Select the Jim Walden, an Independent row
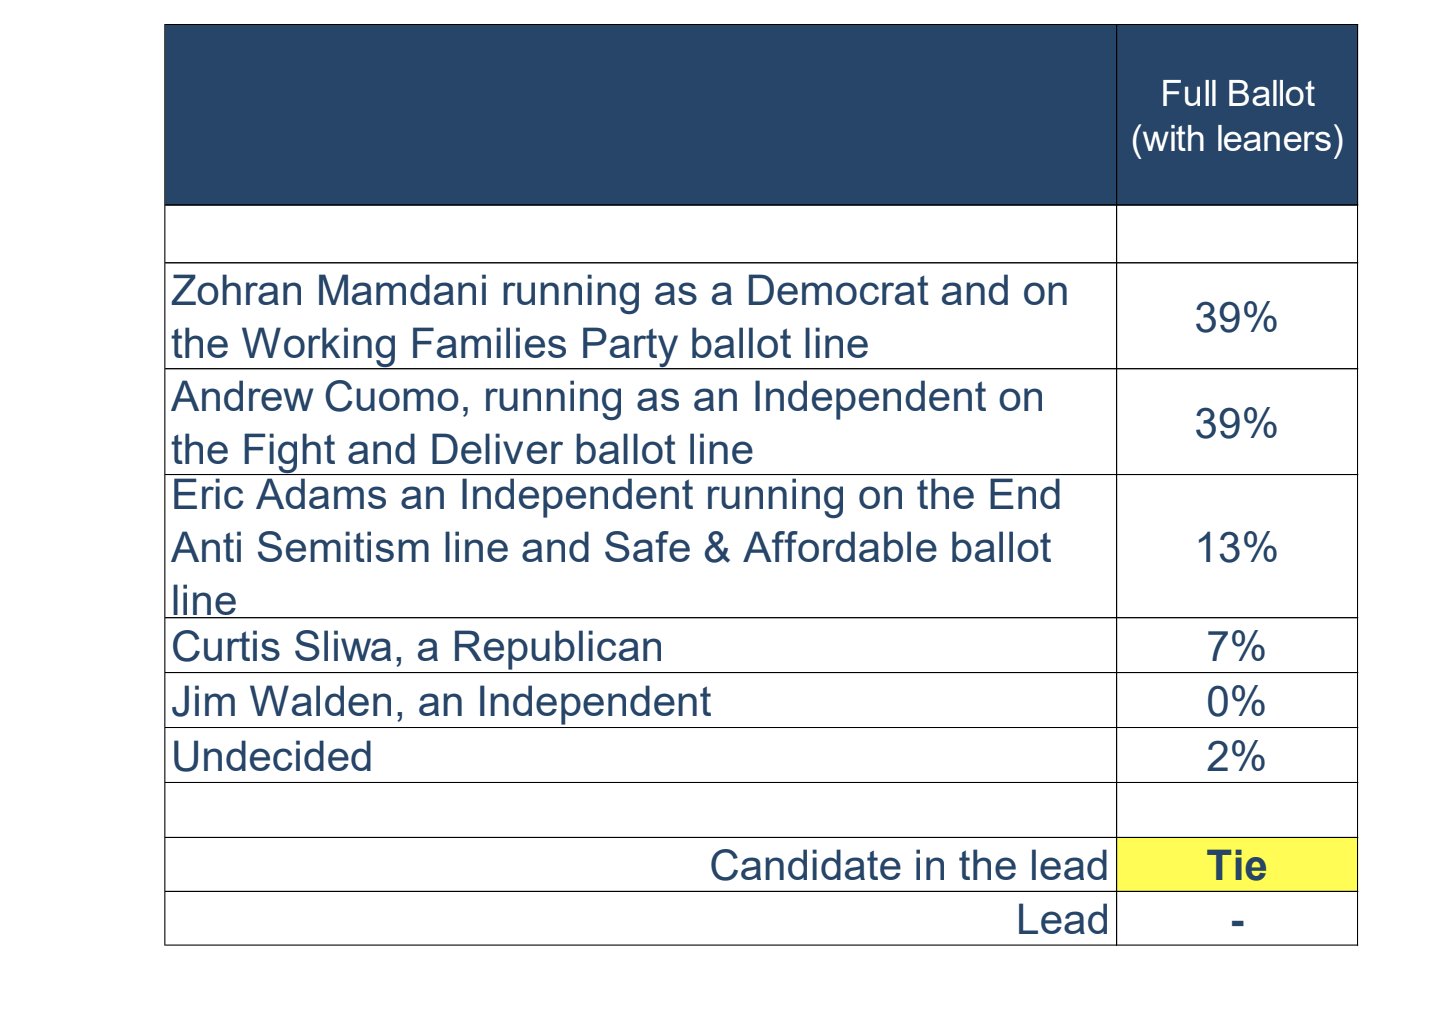The image size is (1453, 1014). click(x=640, y=700)
